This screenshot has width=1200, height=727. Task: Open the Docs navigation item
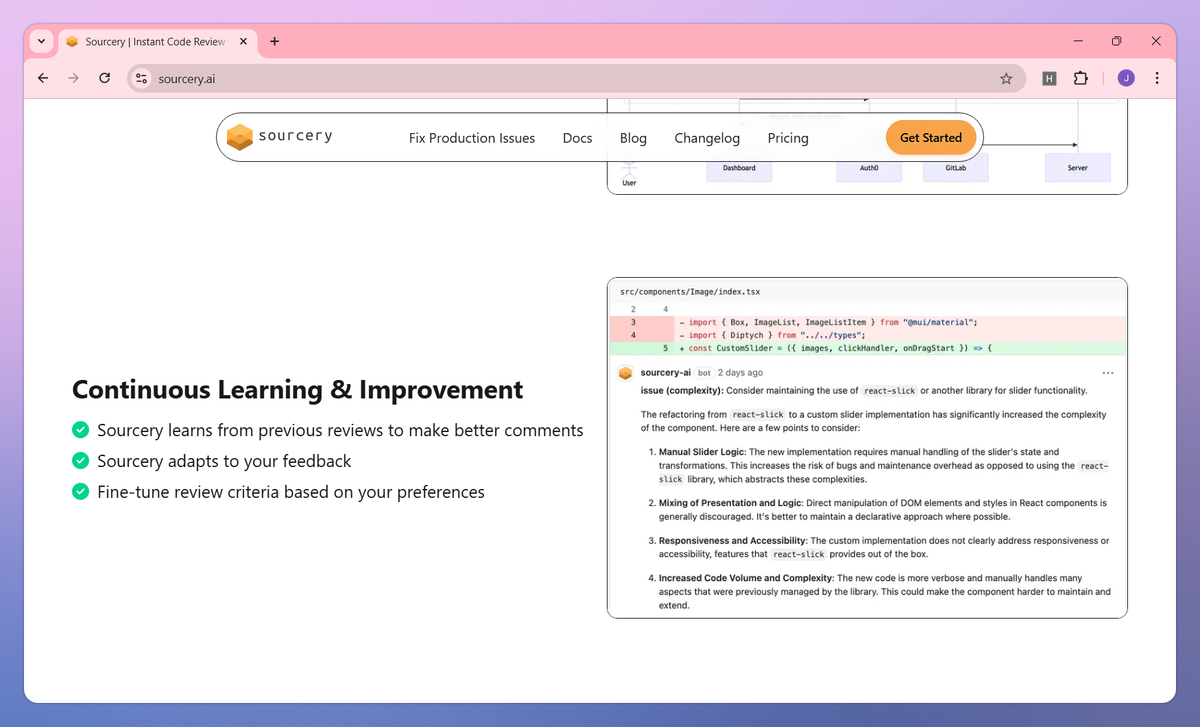(x=577, y=138)
